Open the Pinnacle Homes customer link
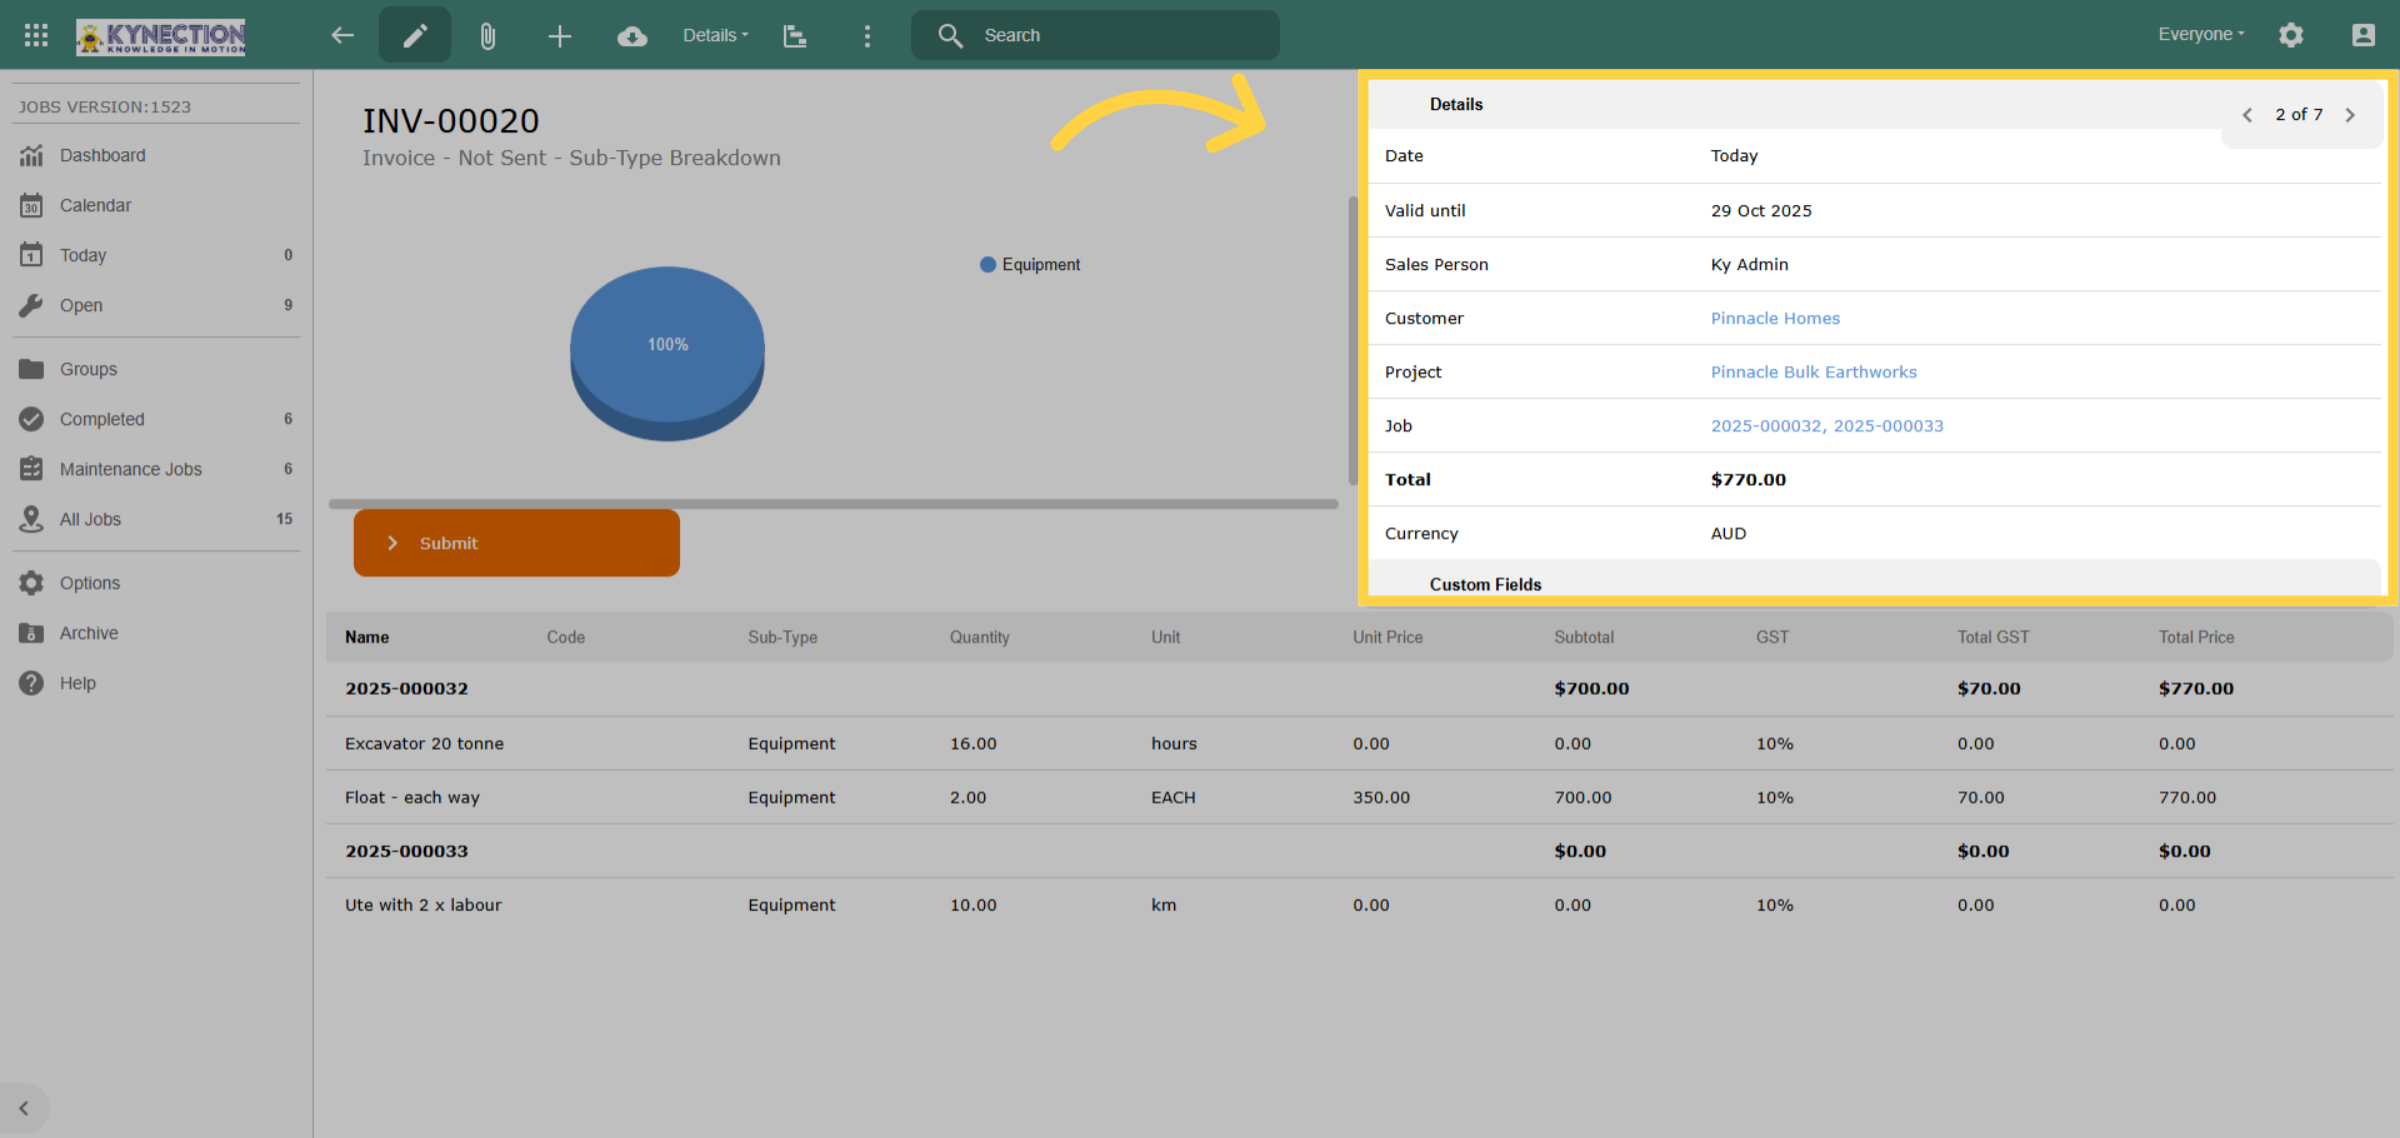The image size is (2400, 1138). [x=1775, y=318]
